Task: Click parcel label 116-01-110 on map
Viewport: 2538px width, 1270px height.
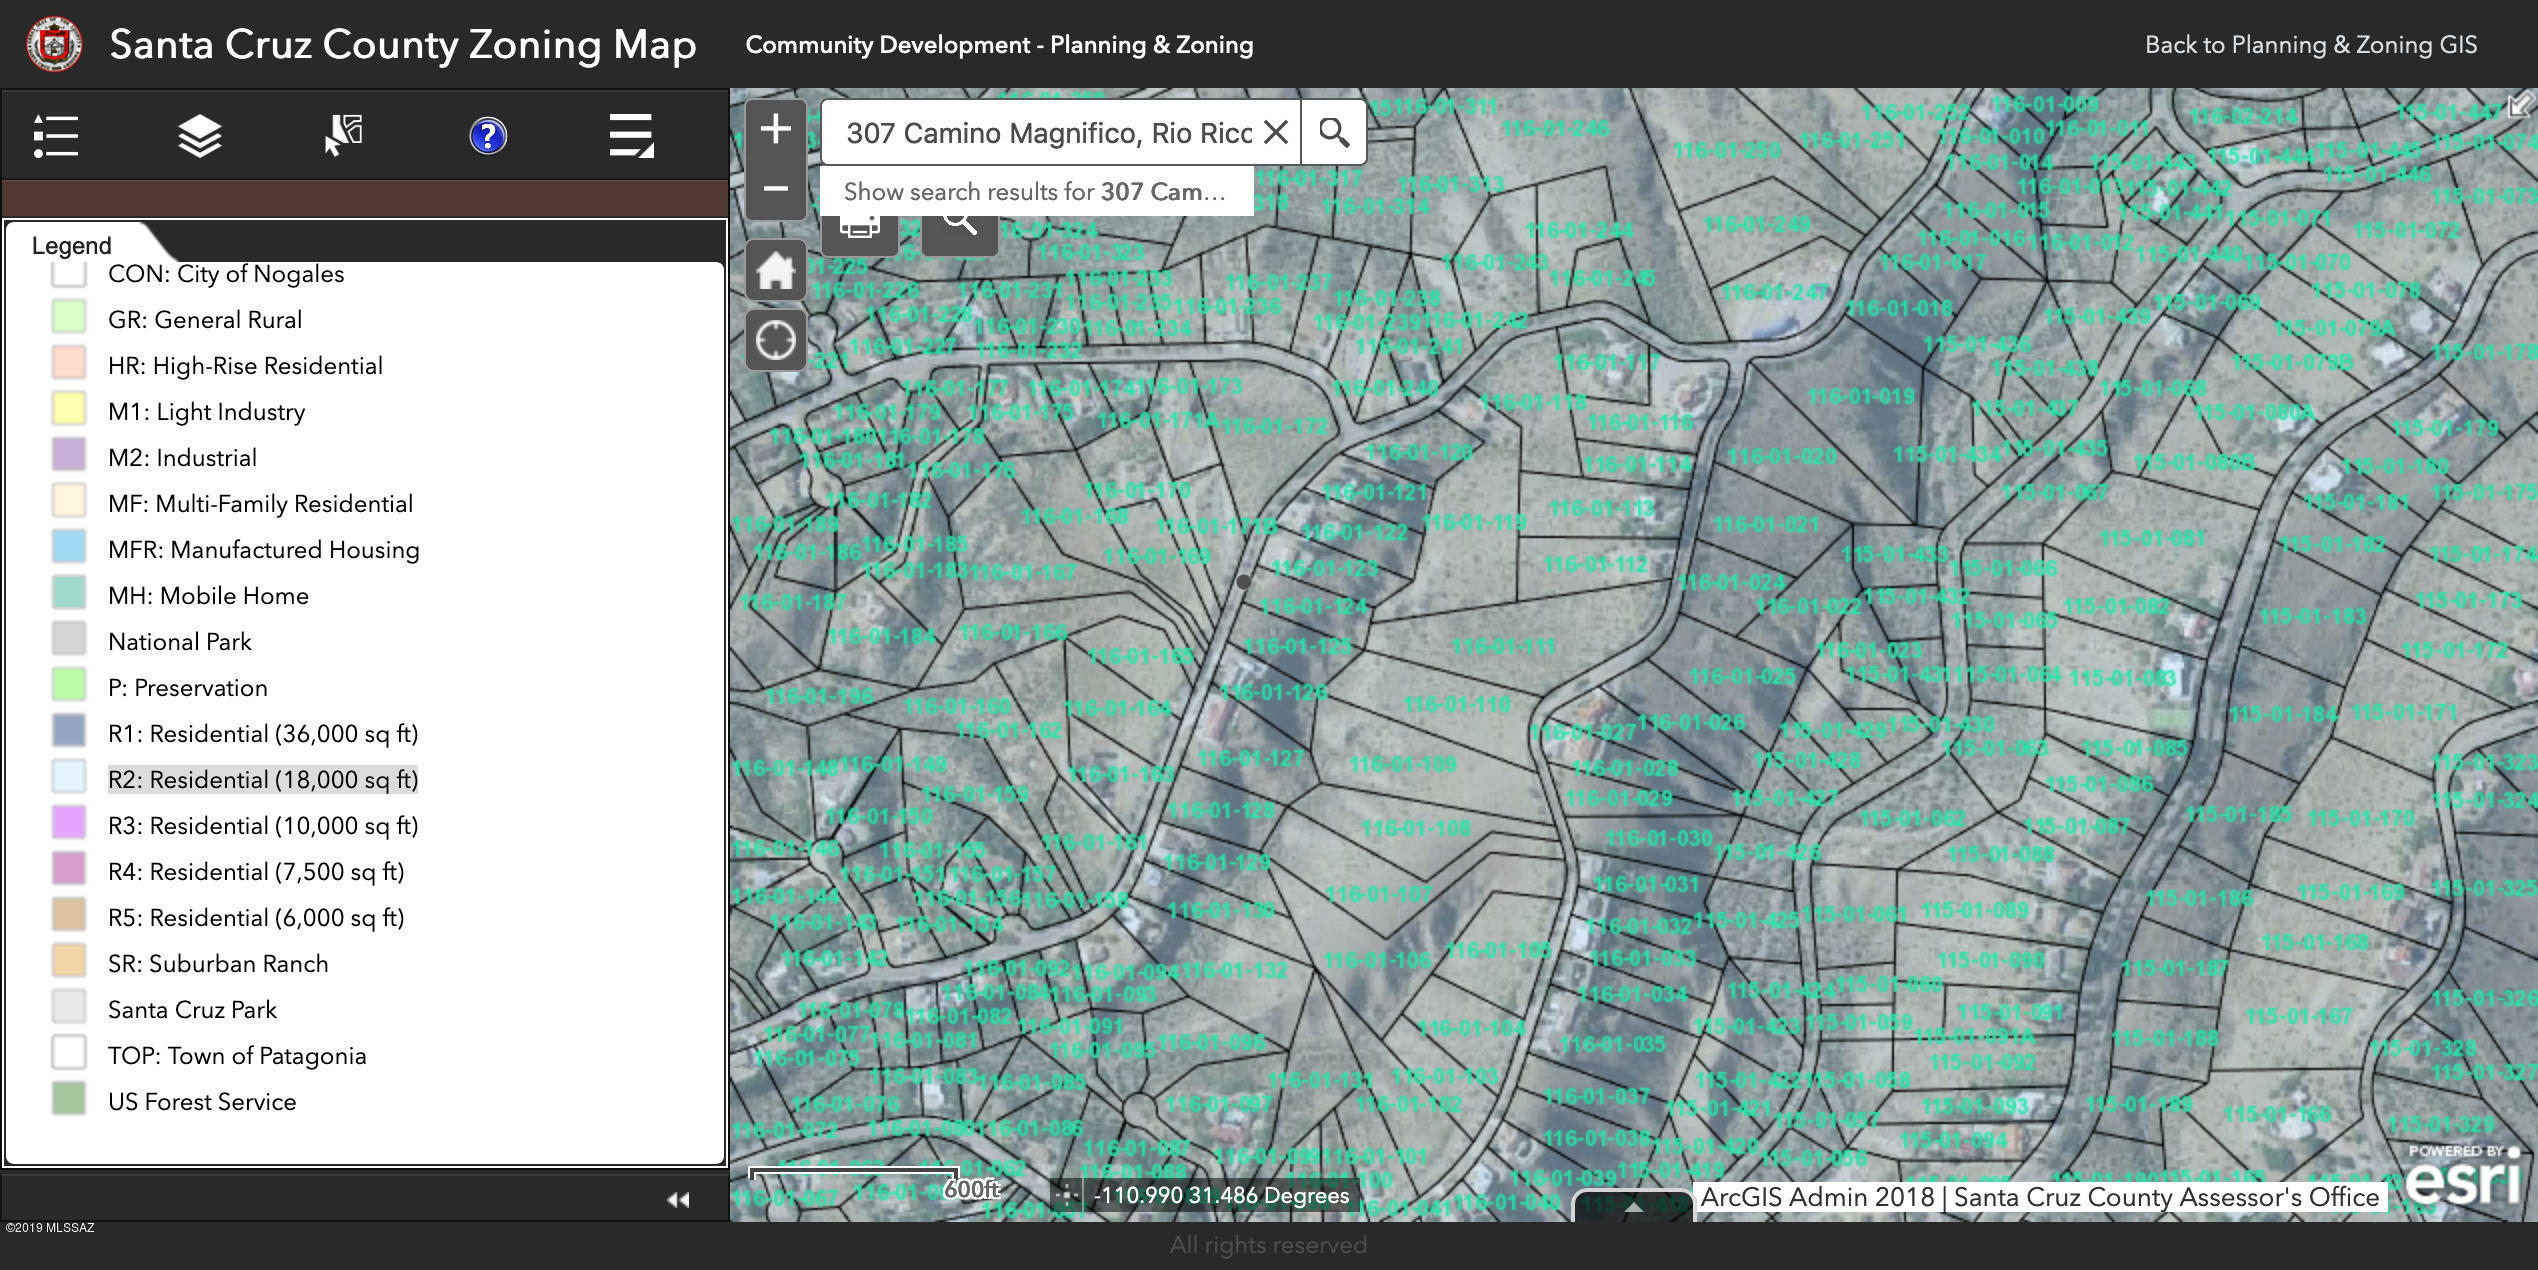Action: tap(1457, 705)
